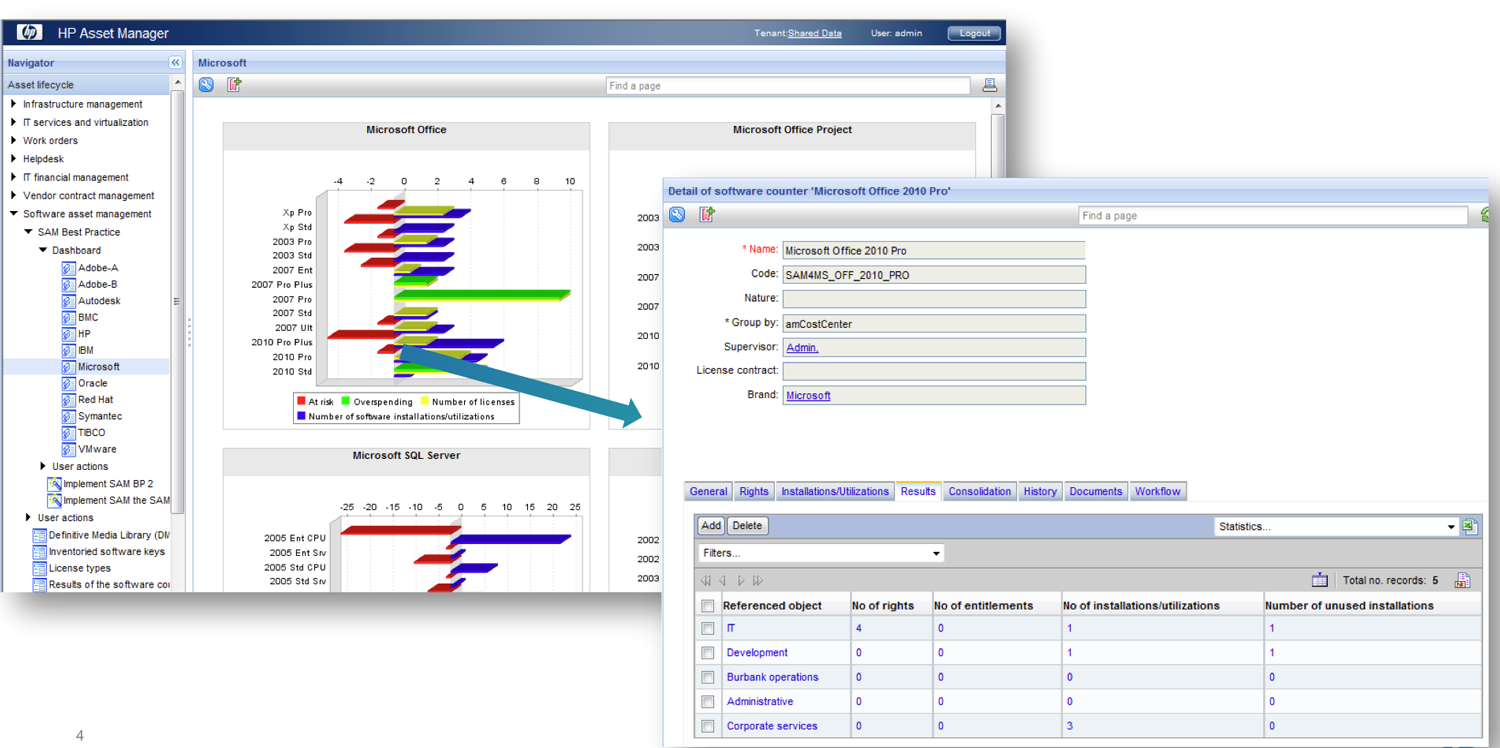Open the Adobe-B dashboard icon
This screenshot has height=748, width=1500.
coord(68,285)
